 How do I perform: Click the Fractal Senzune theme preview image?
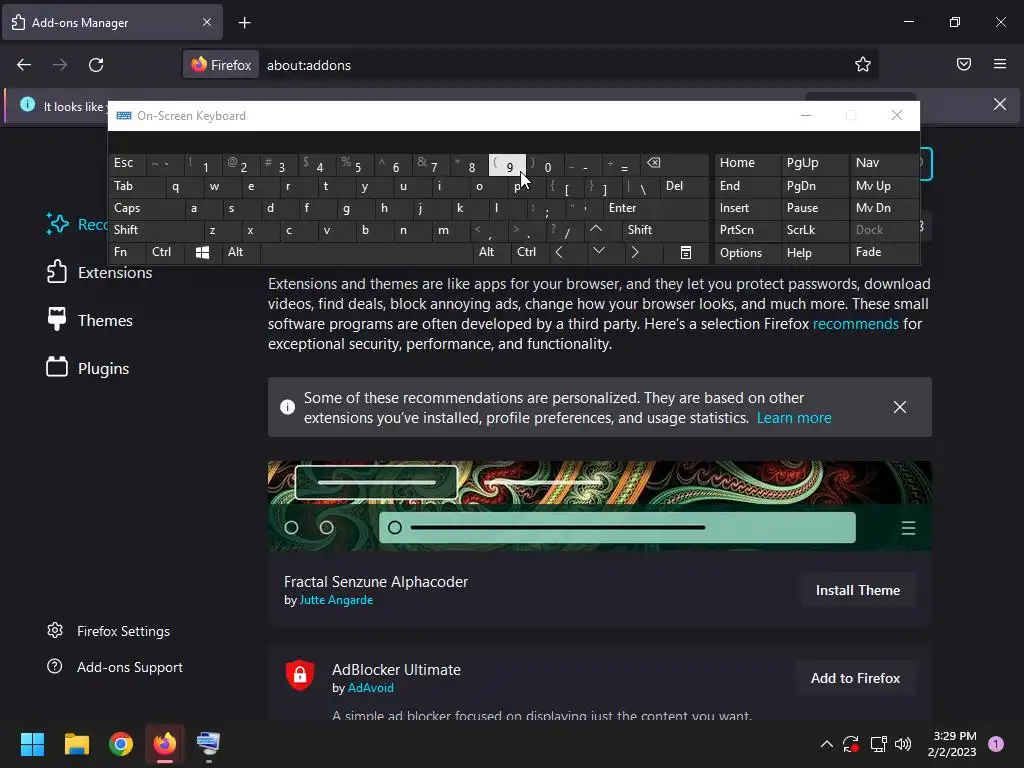[600, 506]
